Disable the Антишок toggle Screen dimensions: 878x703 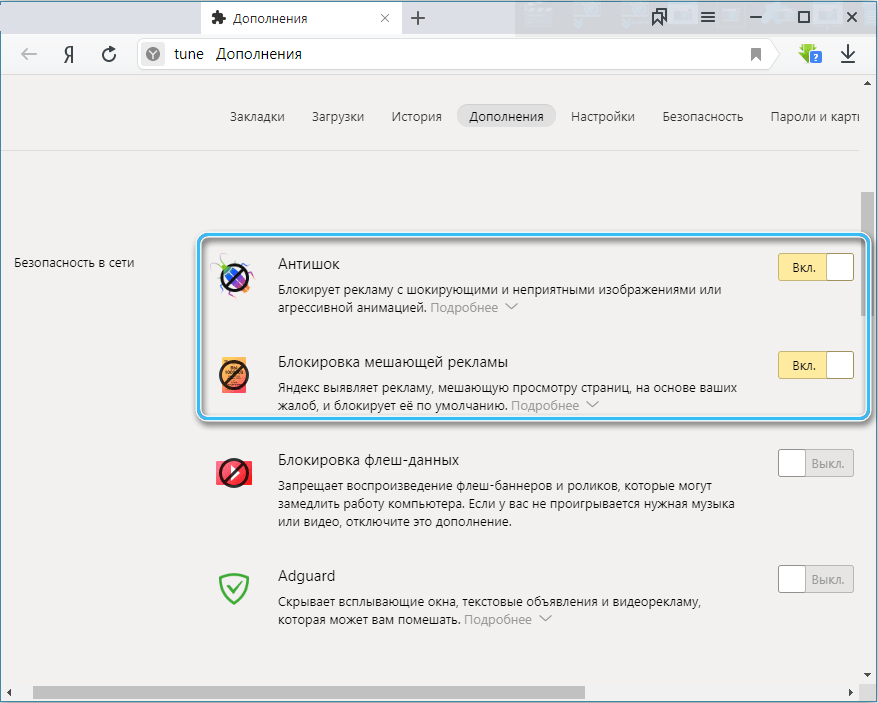coord(815,267)
